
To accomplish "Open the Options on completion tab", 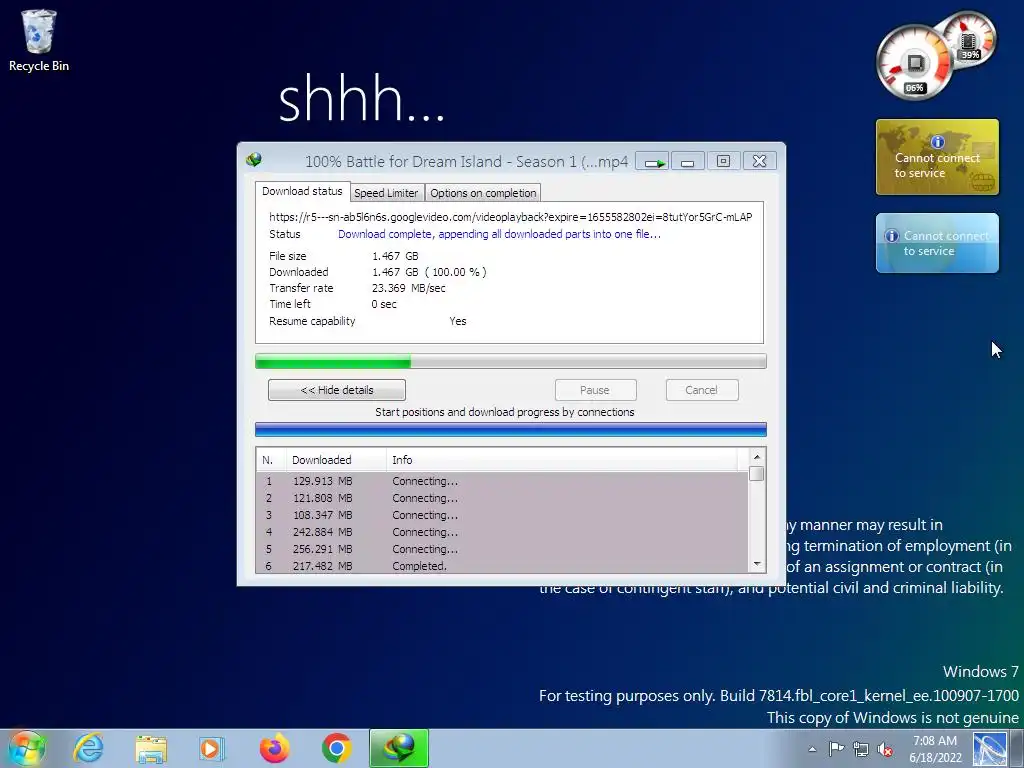I will 483,193.
